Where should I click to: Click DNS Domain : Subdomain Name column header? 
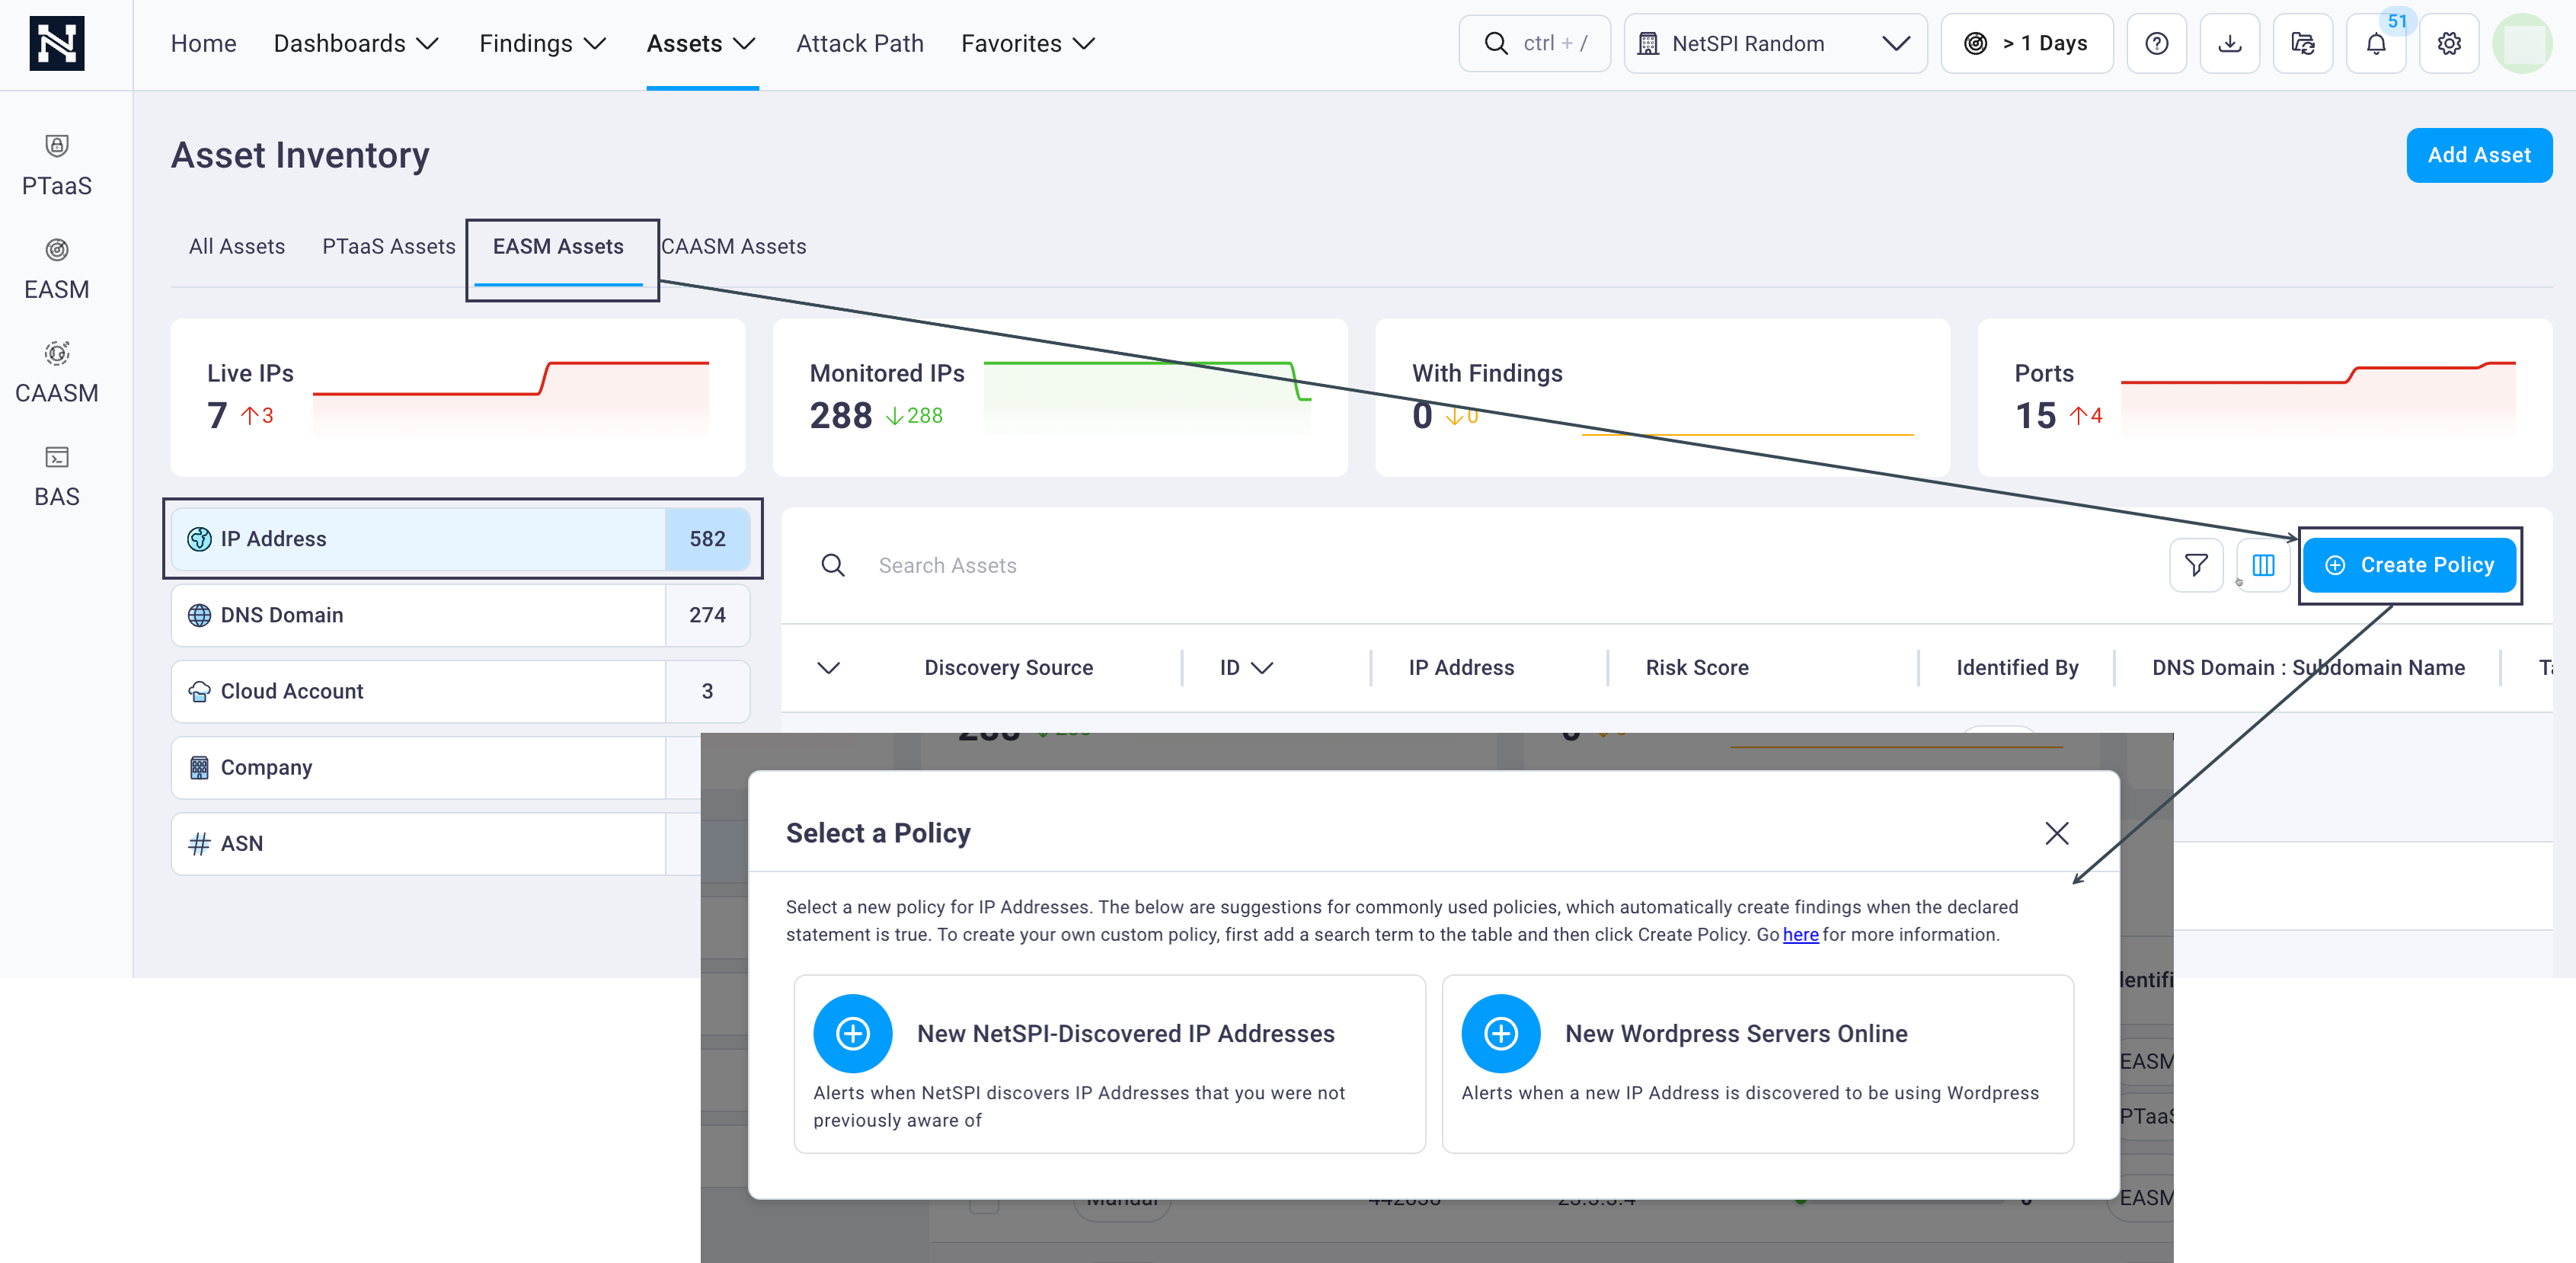pyautogui.click(x=2307, y=667)
